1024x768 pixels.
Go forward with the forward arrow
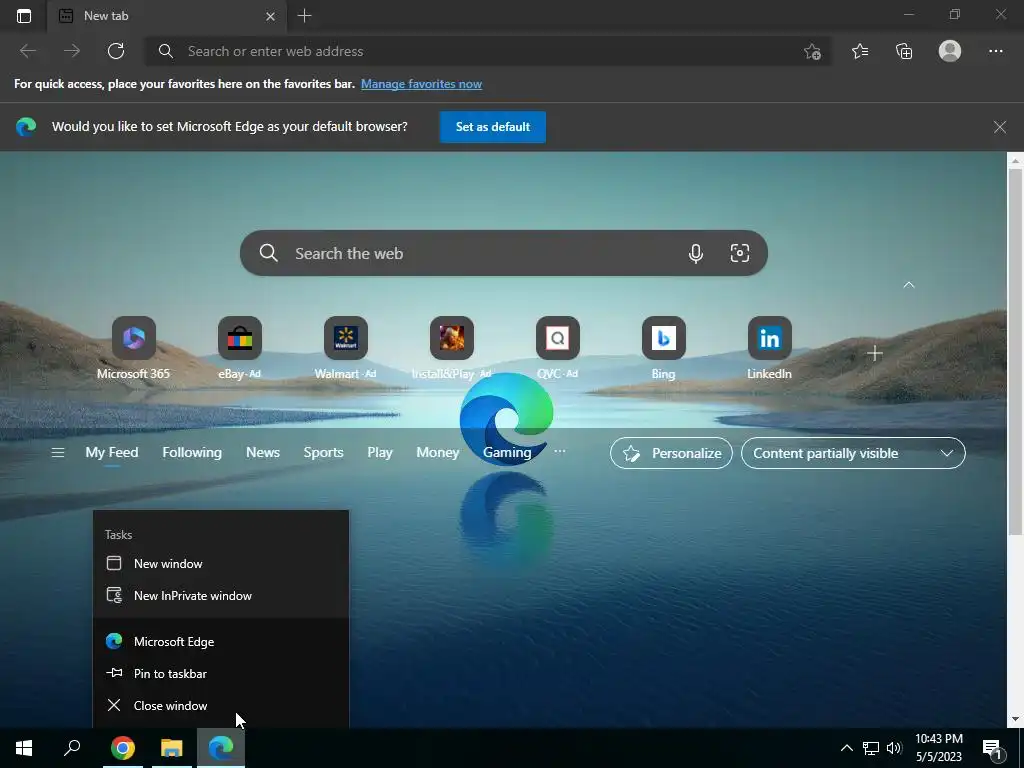point(72,51)
